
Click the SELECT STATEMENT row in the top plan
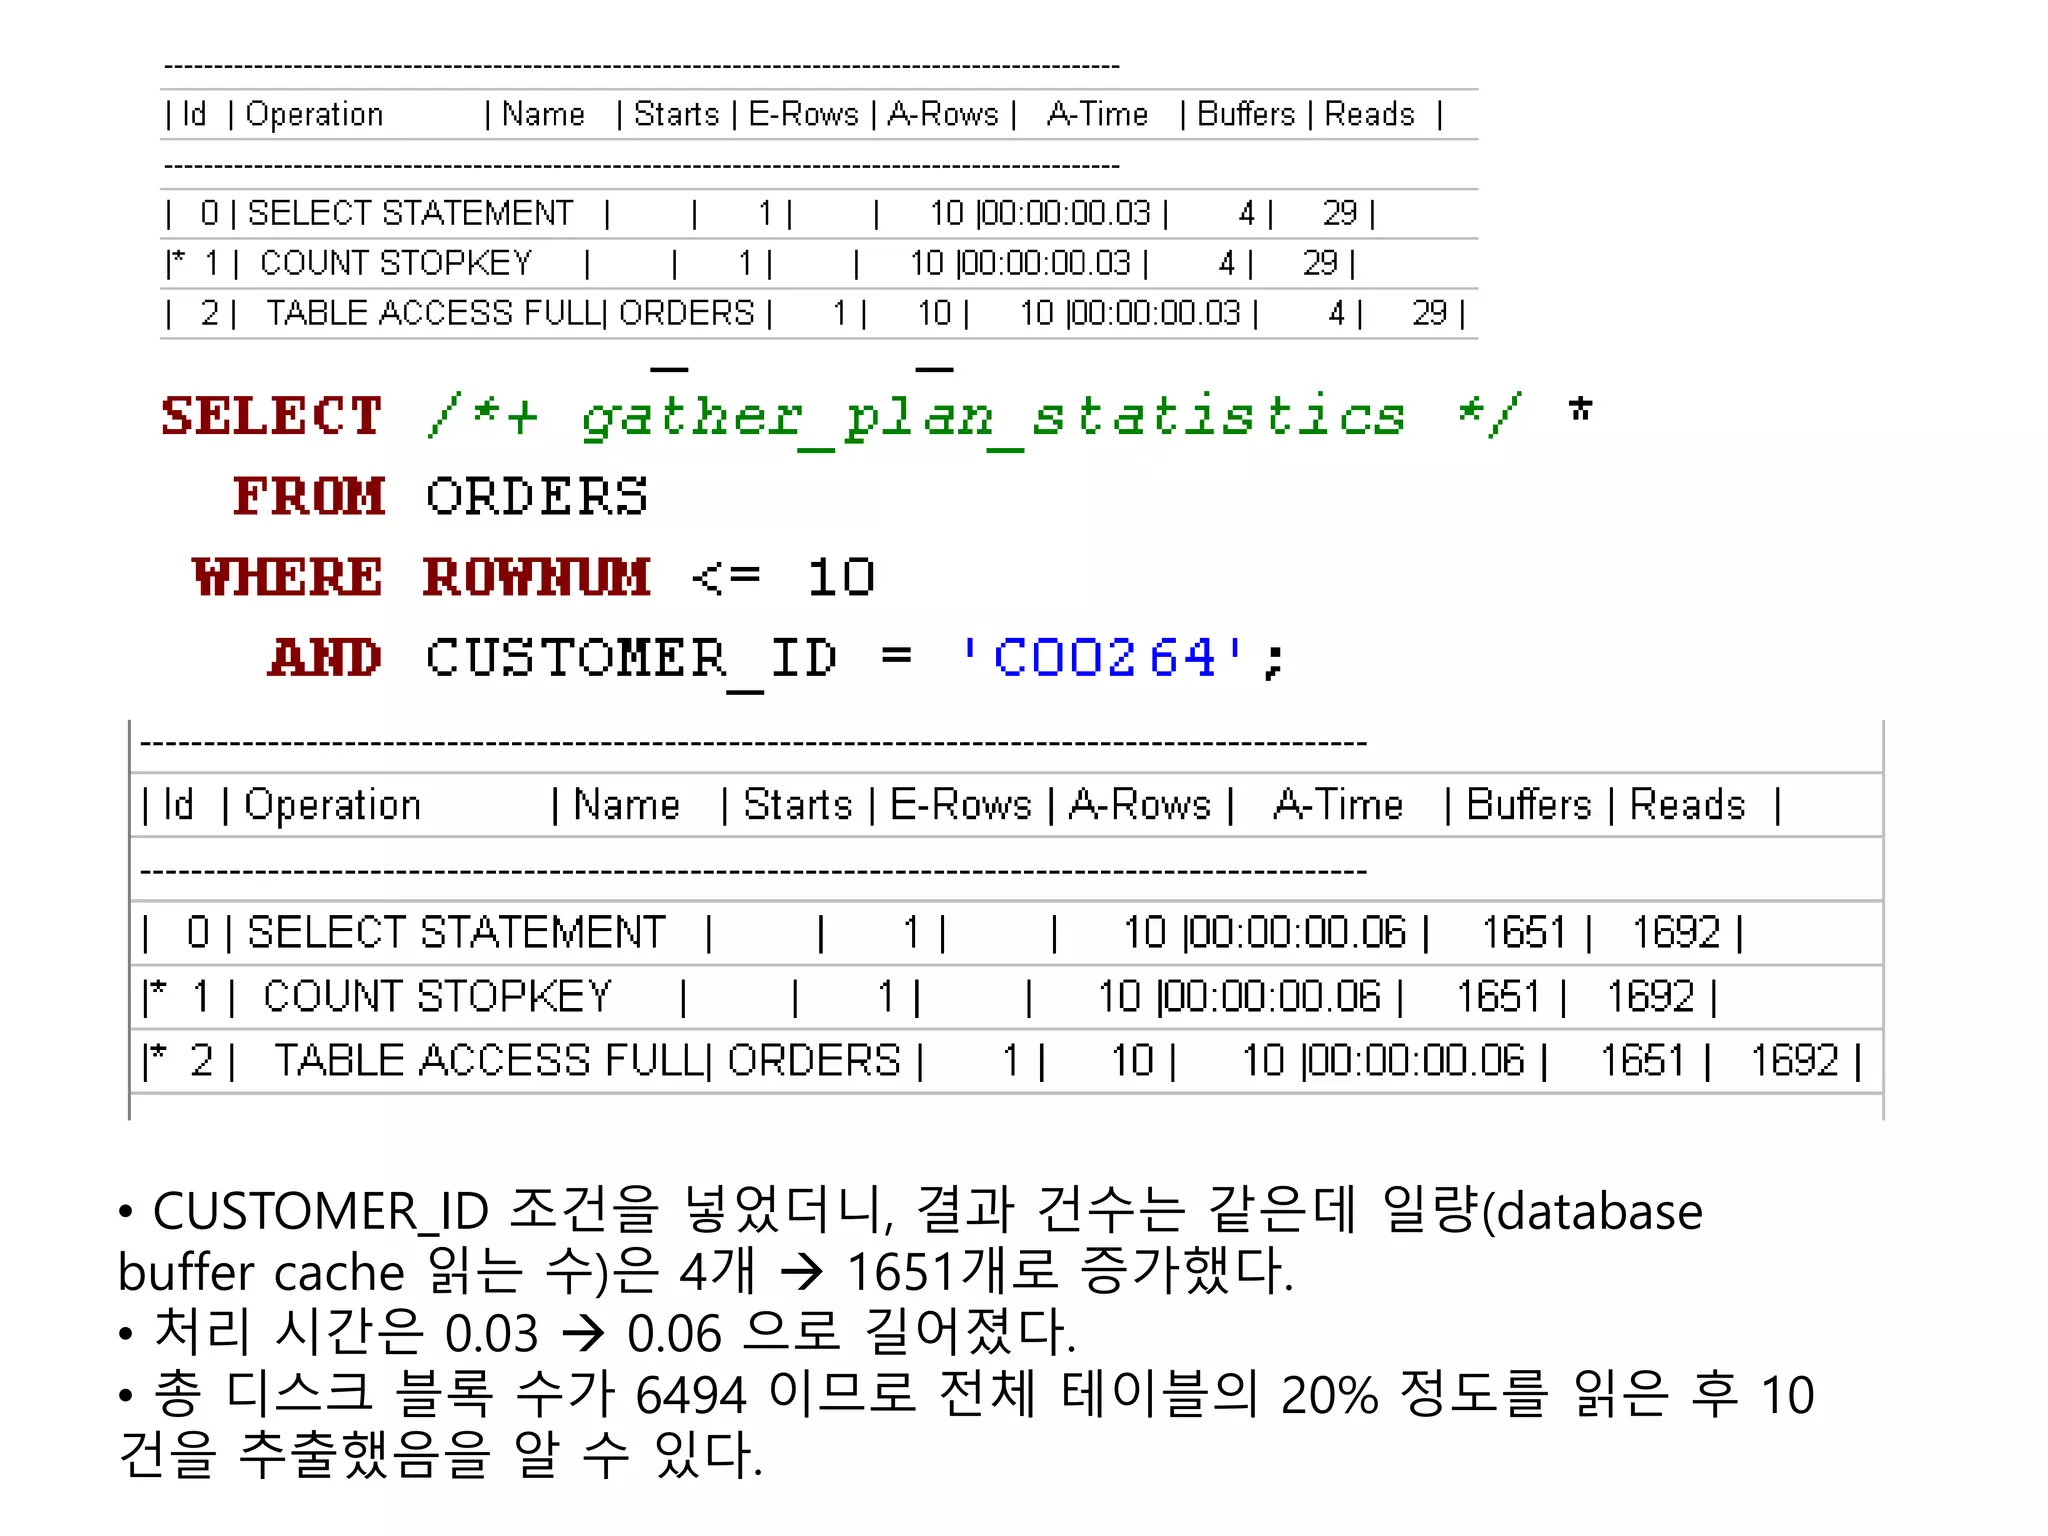point(410,213)
